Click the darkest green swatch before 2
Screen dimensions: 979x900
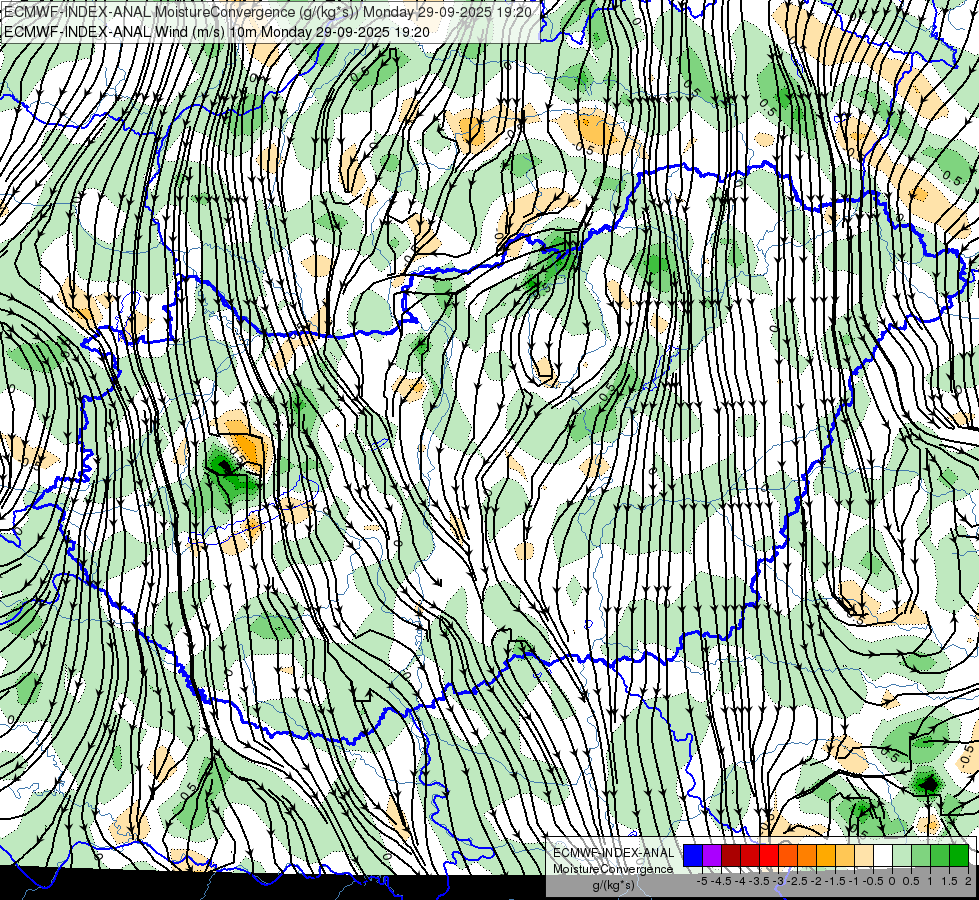pyautogui.click(x=959, y=855)
